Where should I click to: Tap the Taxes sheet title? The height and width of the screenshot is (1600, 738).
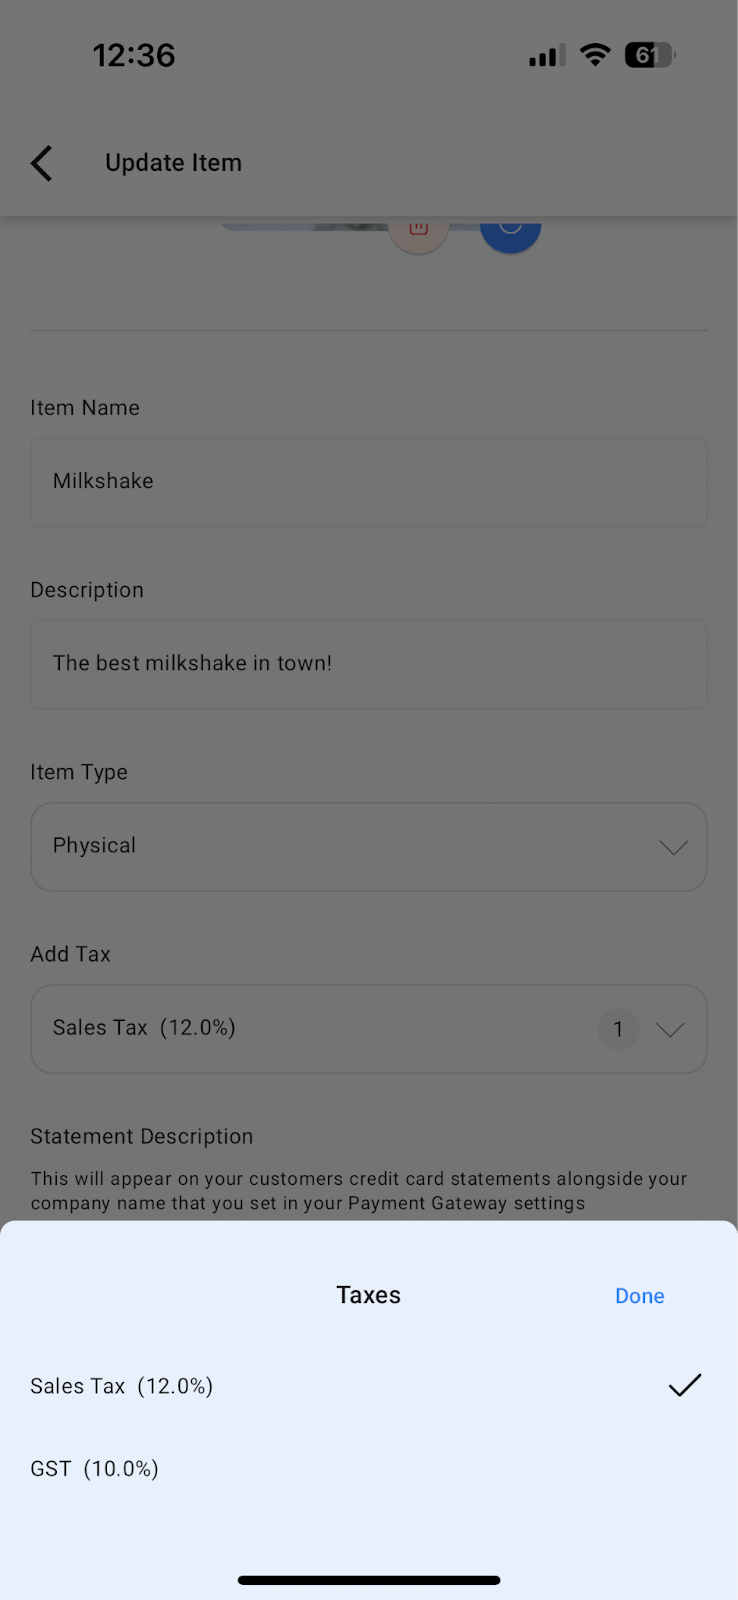[x=368, y=1295]
